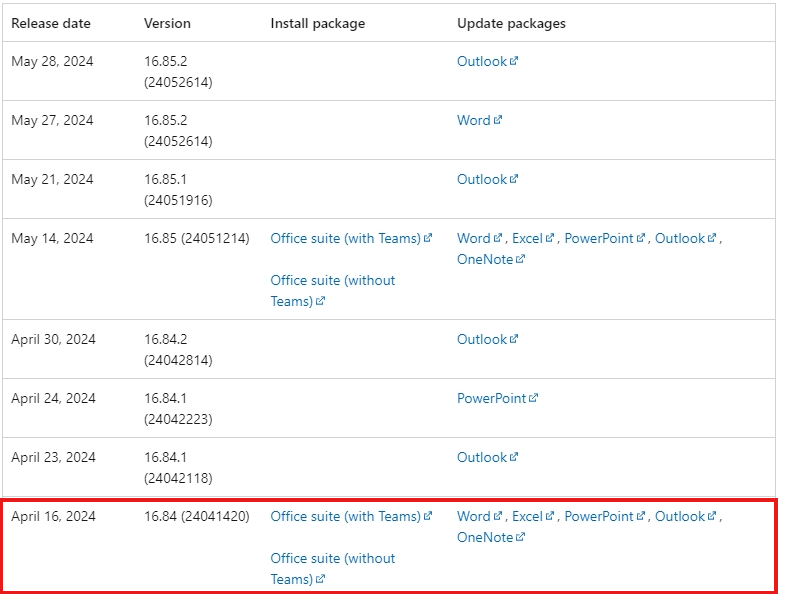Download Office suite (with Teams) for April 16, 2024
This screenshot has width=785, height=594.
pos(351,516)
